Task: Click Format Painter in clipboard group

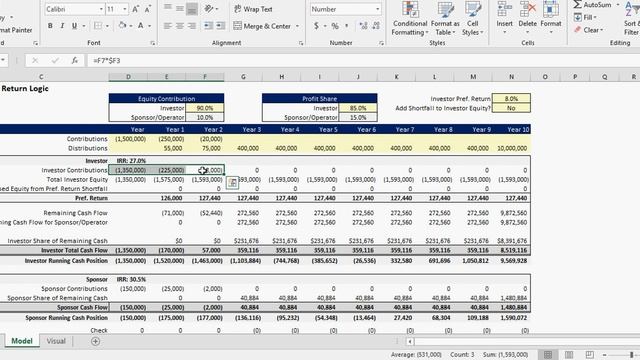Action: click(16, 30)
